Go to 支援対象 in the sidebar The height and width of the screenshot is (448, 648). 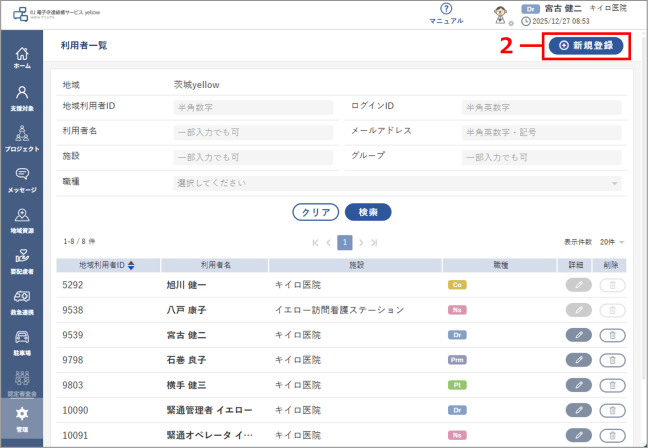click(x=22, y=98)
